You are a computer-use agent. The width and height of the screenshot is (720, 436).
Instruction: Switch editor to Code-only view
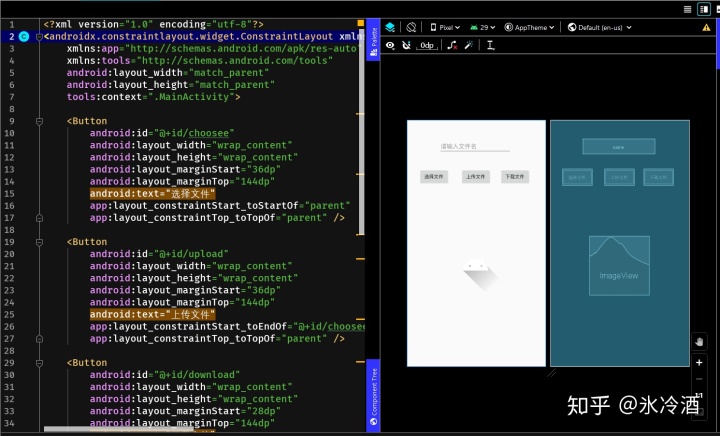click(x=687, y=9)
